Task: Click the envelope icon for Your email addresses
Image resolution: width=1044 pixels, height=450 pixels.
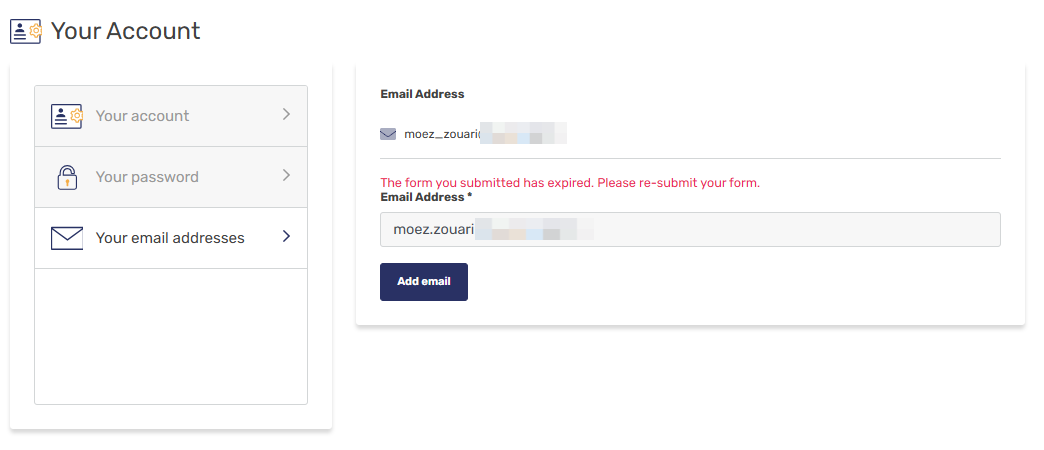Action: (66, 238)
